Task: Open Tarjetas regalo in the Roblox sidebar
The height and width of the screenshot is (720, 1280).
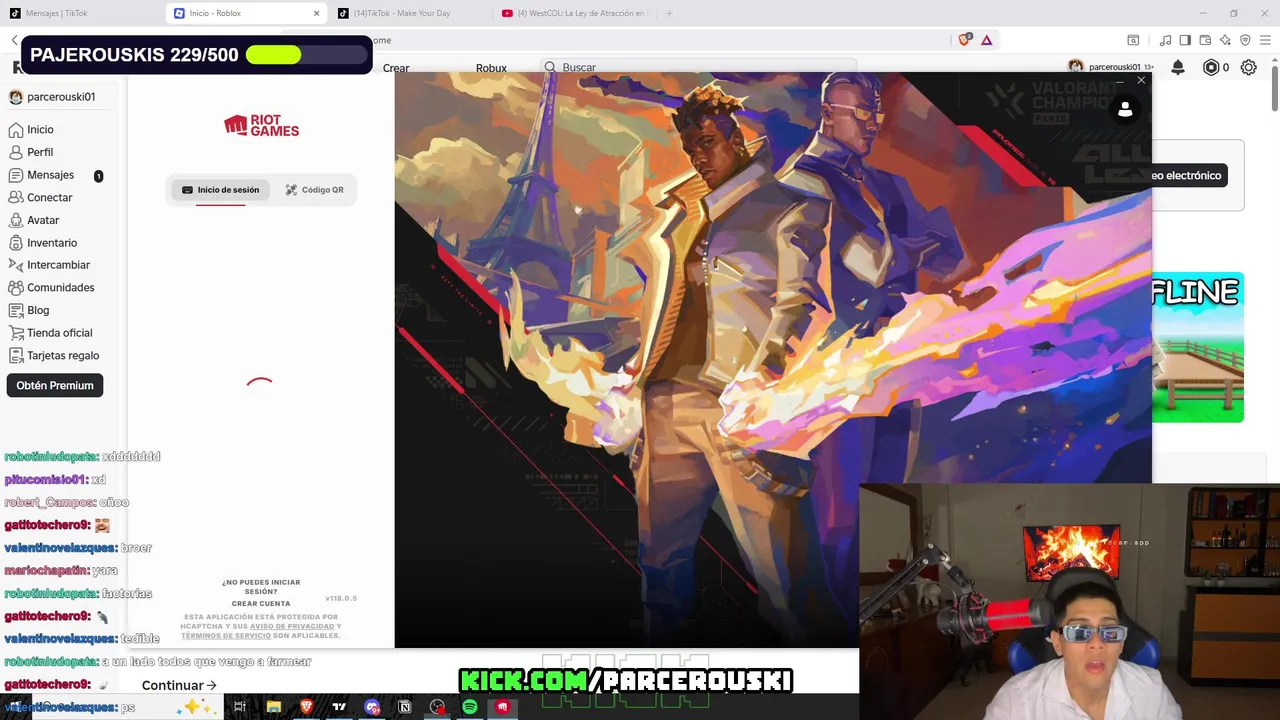Action: coord(53,356)
